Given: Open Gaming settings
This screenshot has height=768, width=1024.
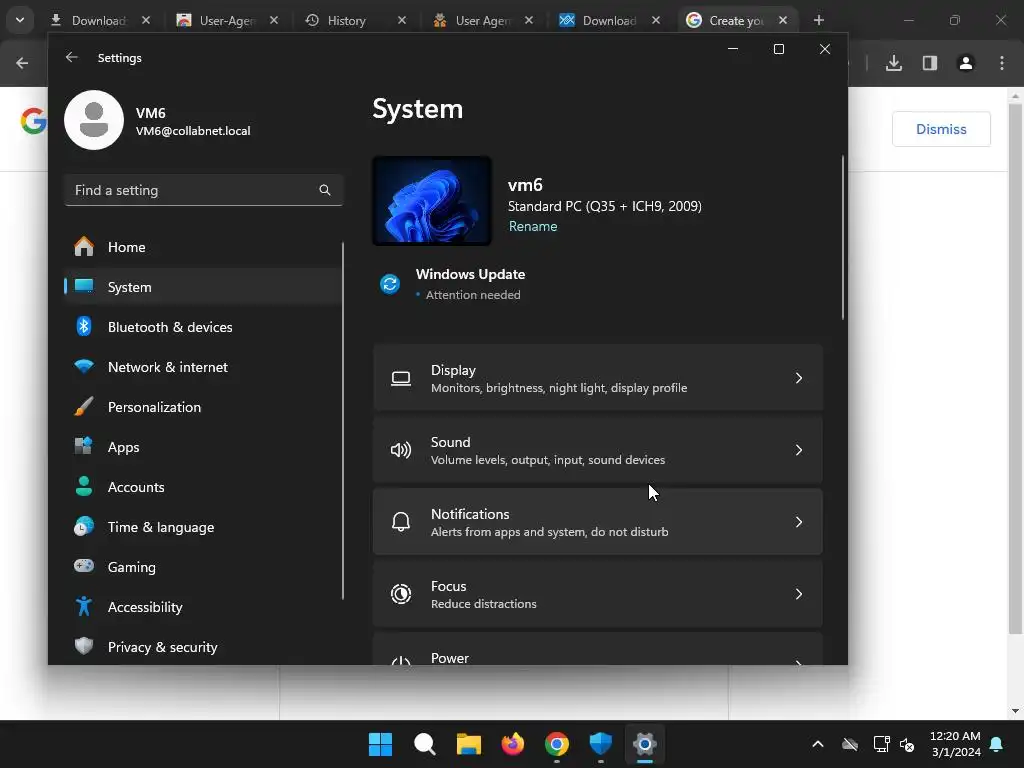Looking at the screenshot, I should pos(202,567).
